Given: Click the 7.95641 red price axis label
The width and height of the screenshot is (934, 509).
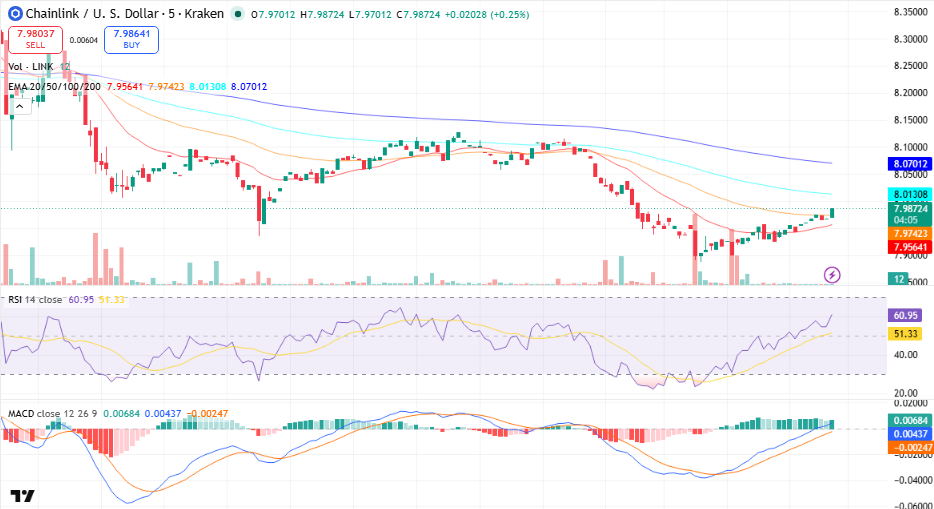Looking at the screenshot, I should (910, 247).
